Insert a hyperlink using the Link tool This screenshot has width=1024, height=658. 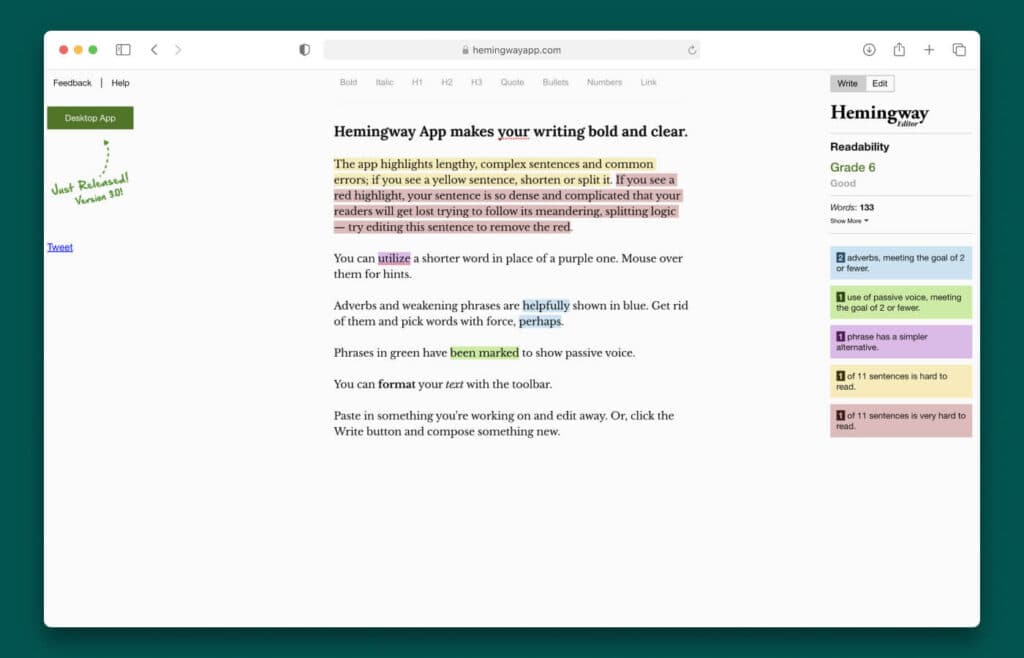[x=648, y=82]
